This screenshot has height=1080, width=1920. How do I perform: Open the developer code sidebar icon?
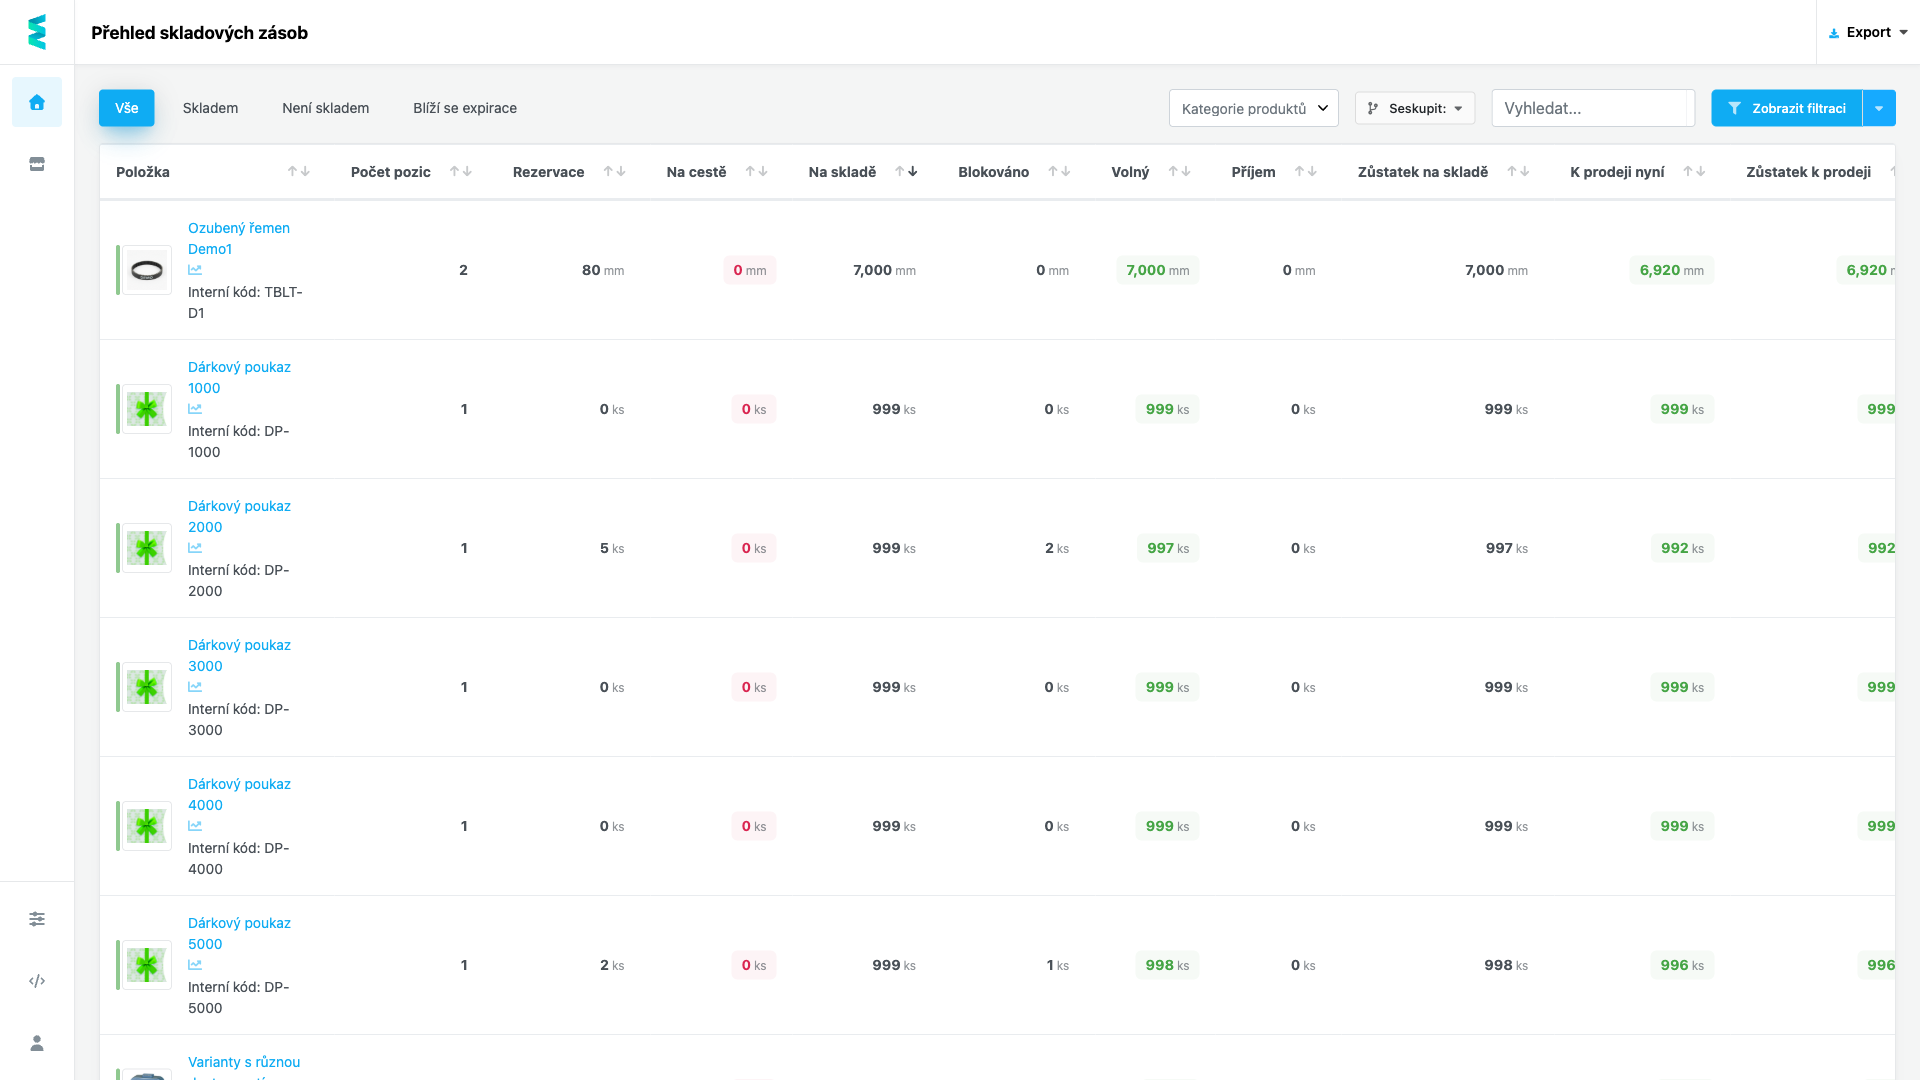tap(37, 981)
